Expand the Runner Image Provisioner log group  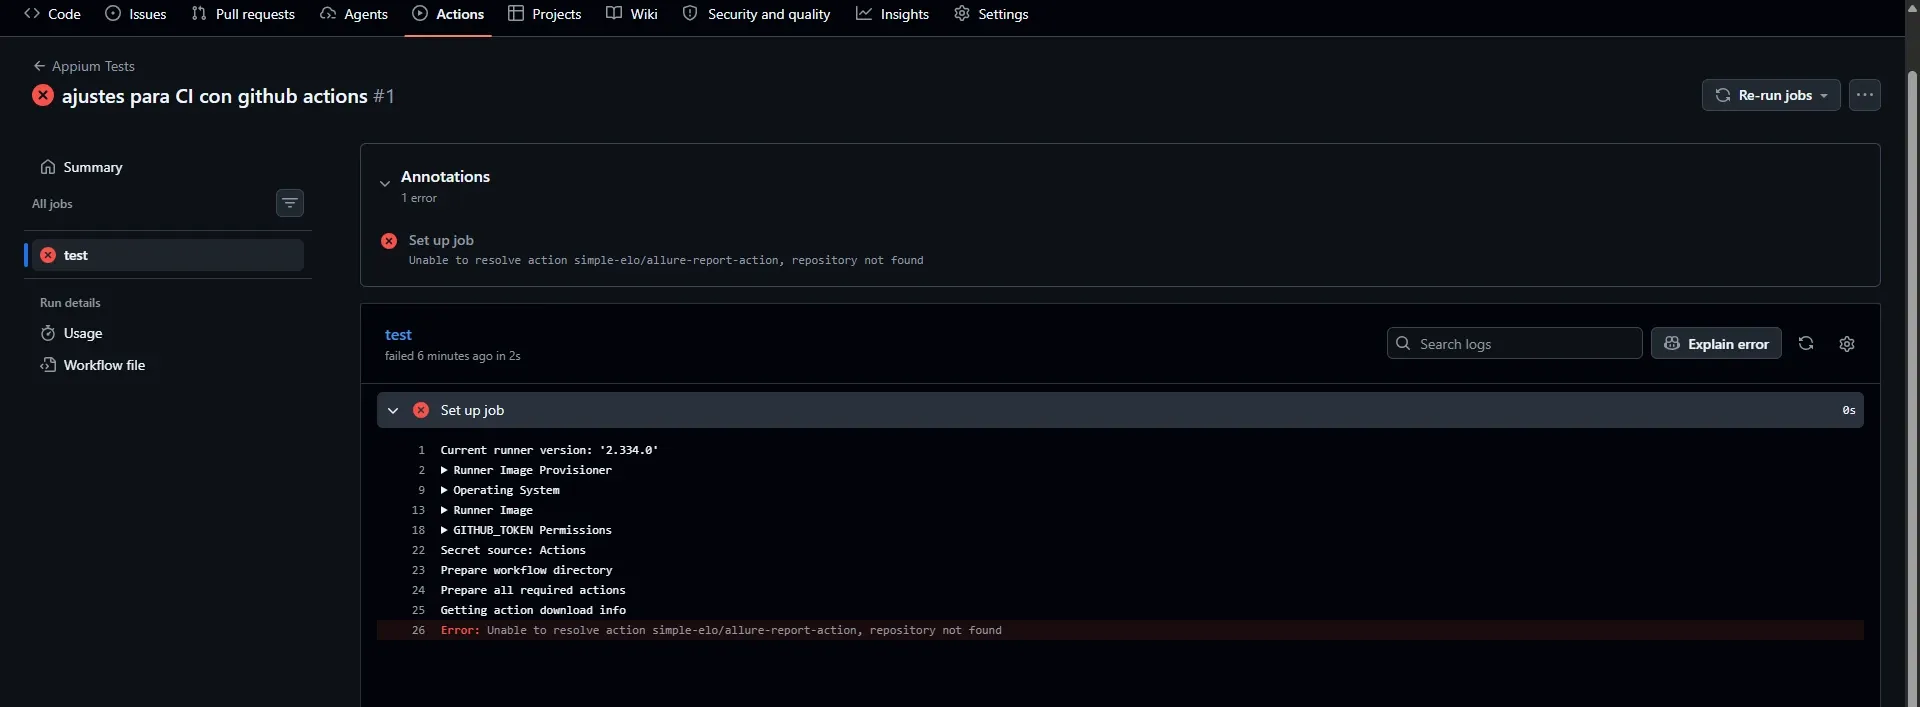526,470
